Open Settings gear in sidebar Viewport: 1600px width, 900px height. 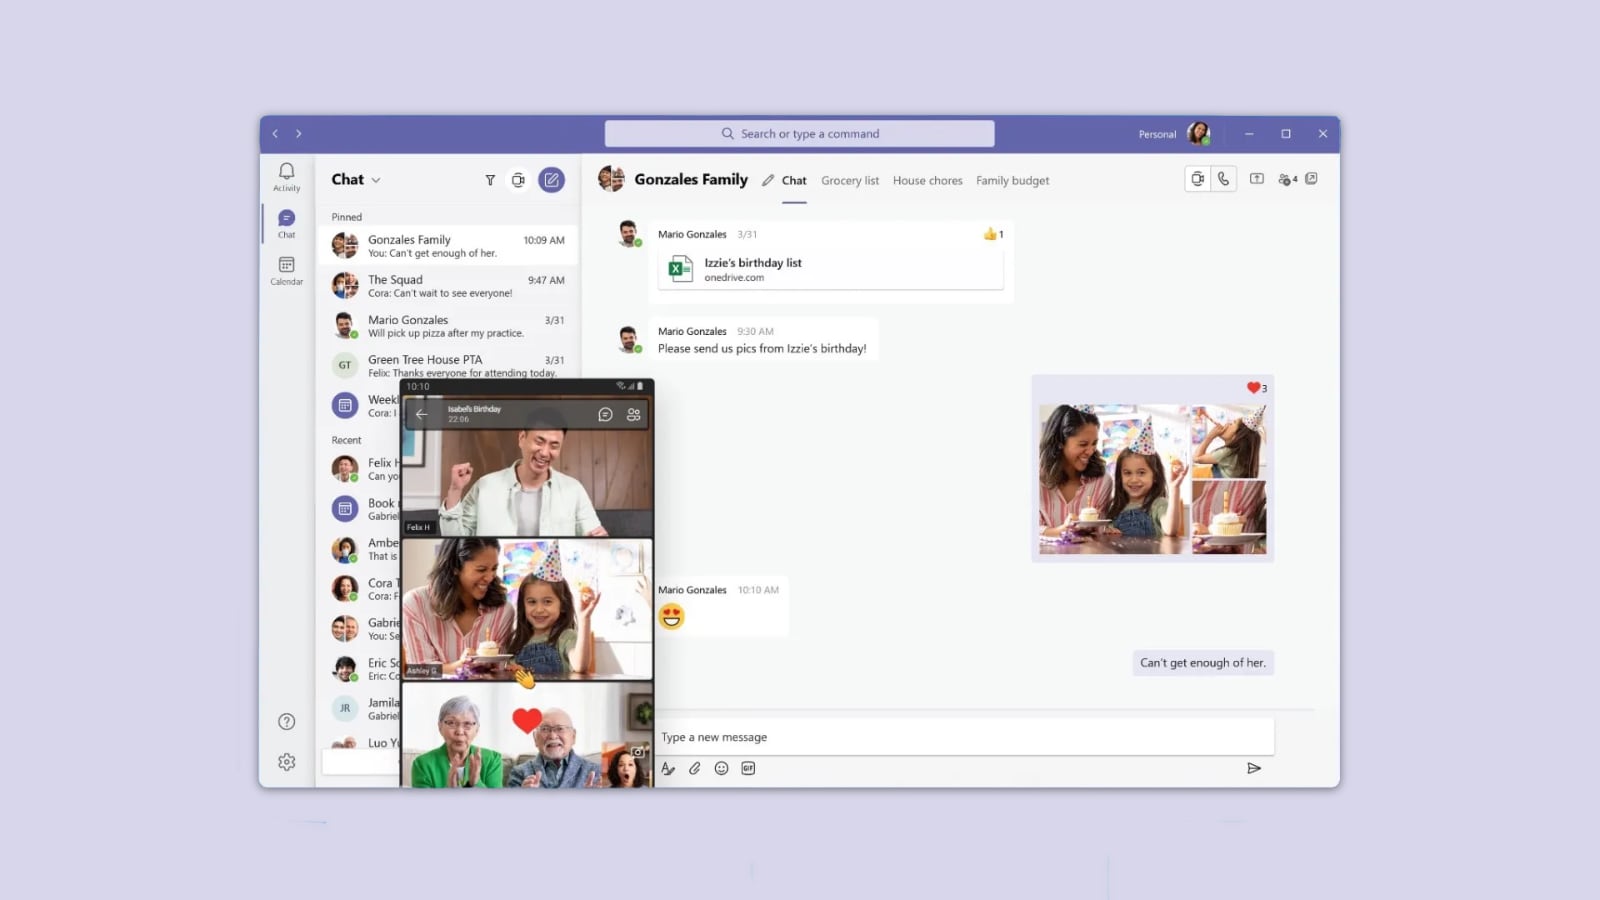click(x=286, y=762)
